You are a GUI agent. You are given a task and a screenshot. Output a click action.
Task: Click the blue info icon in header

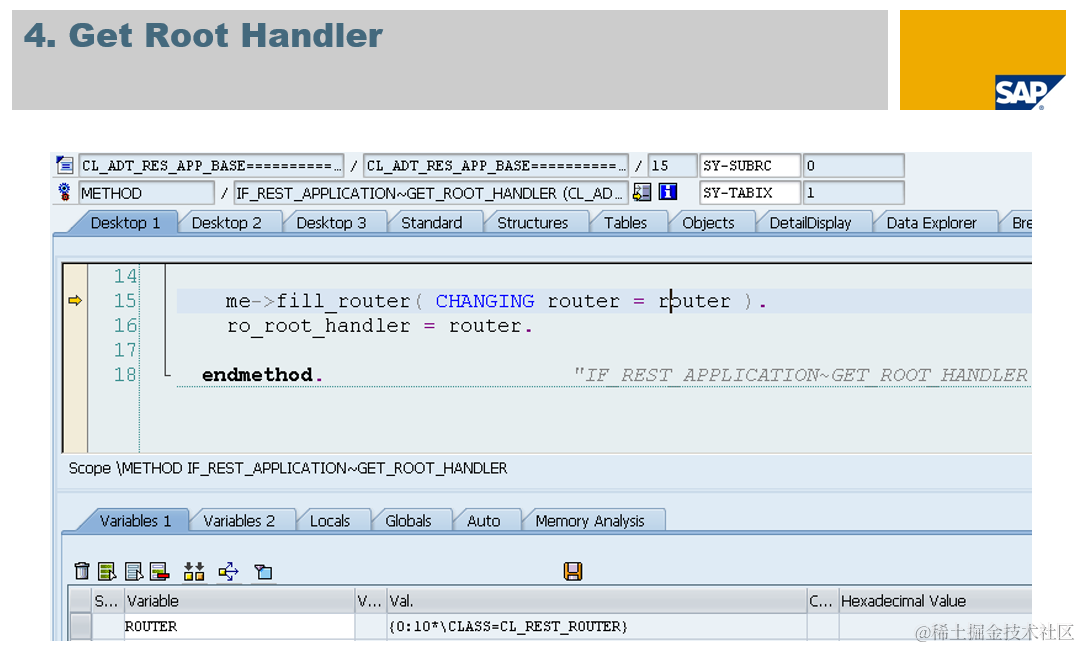pos(668,192)
